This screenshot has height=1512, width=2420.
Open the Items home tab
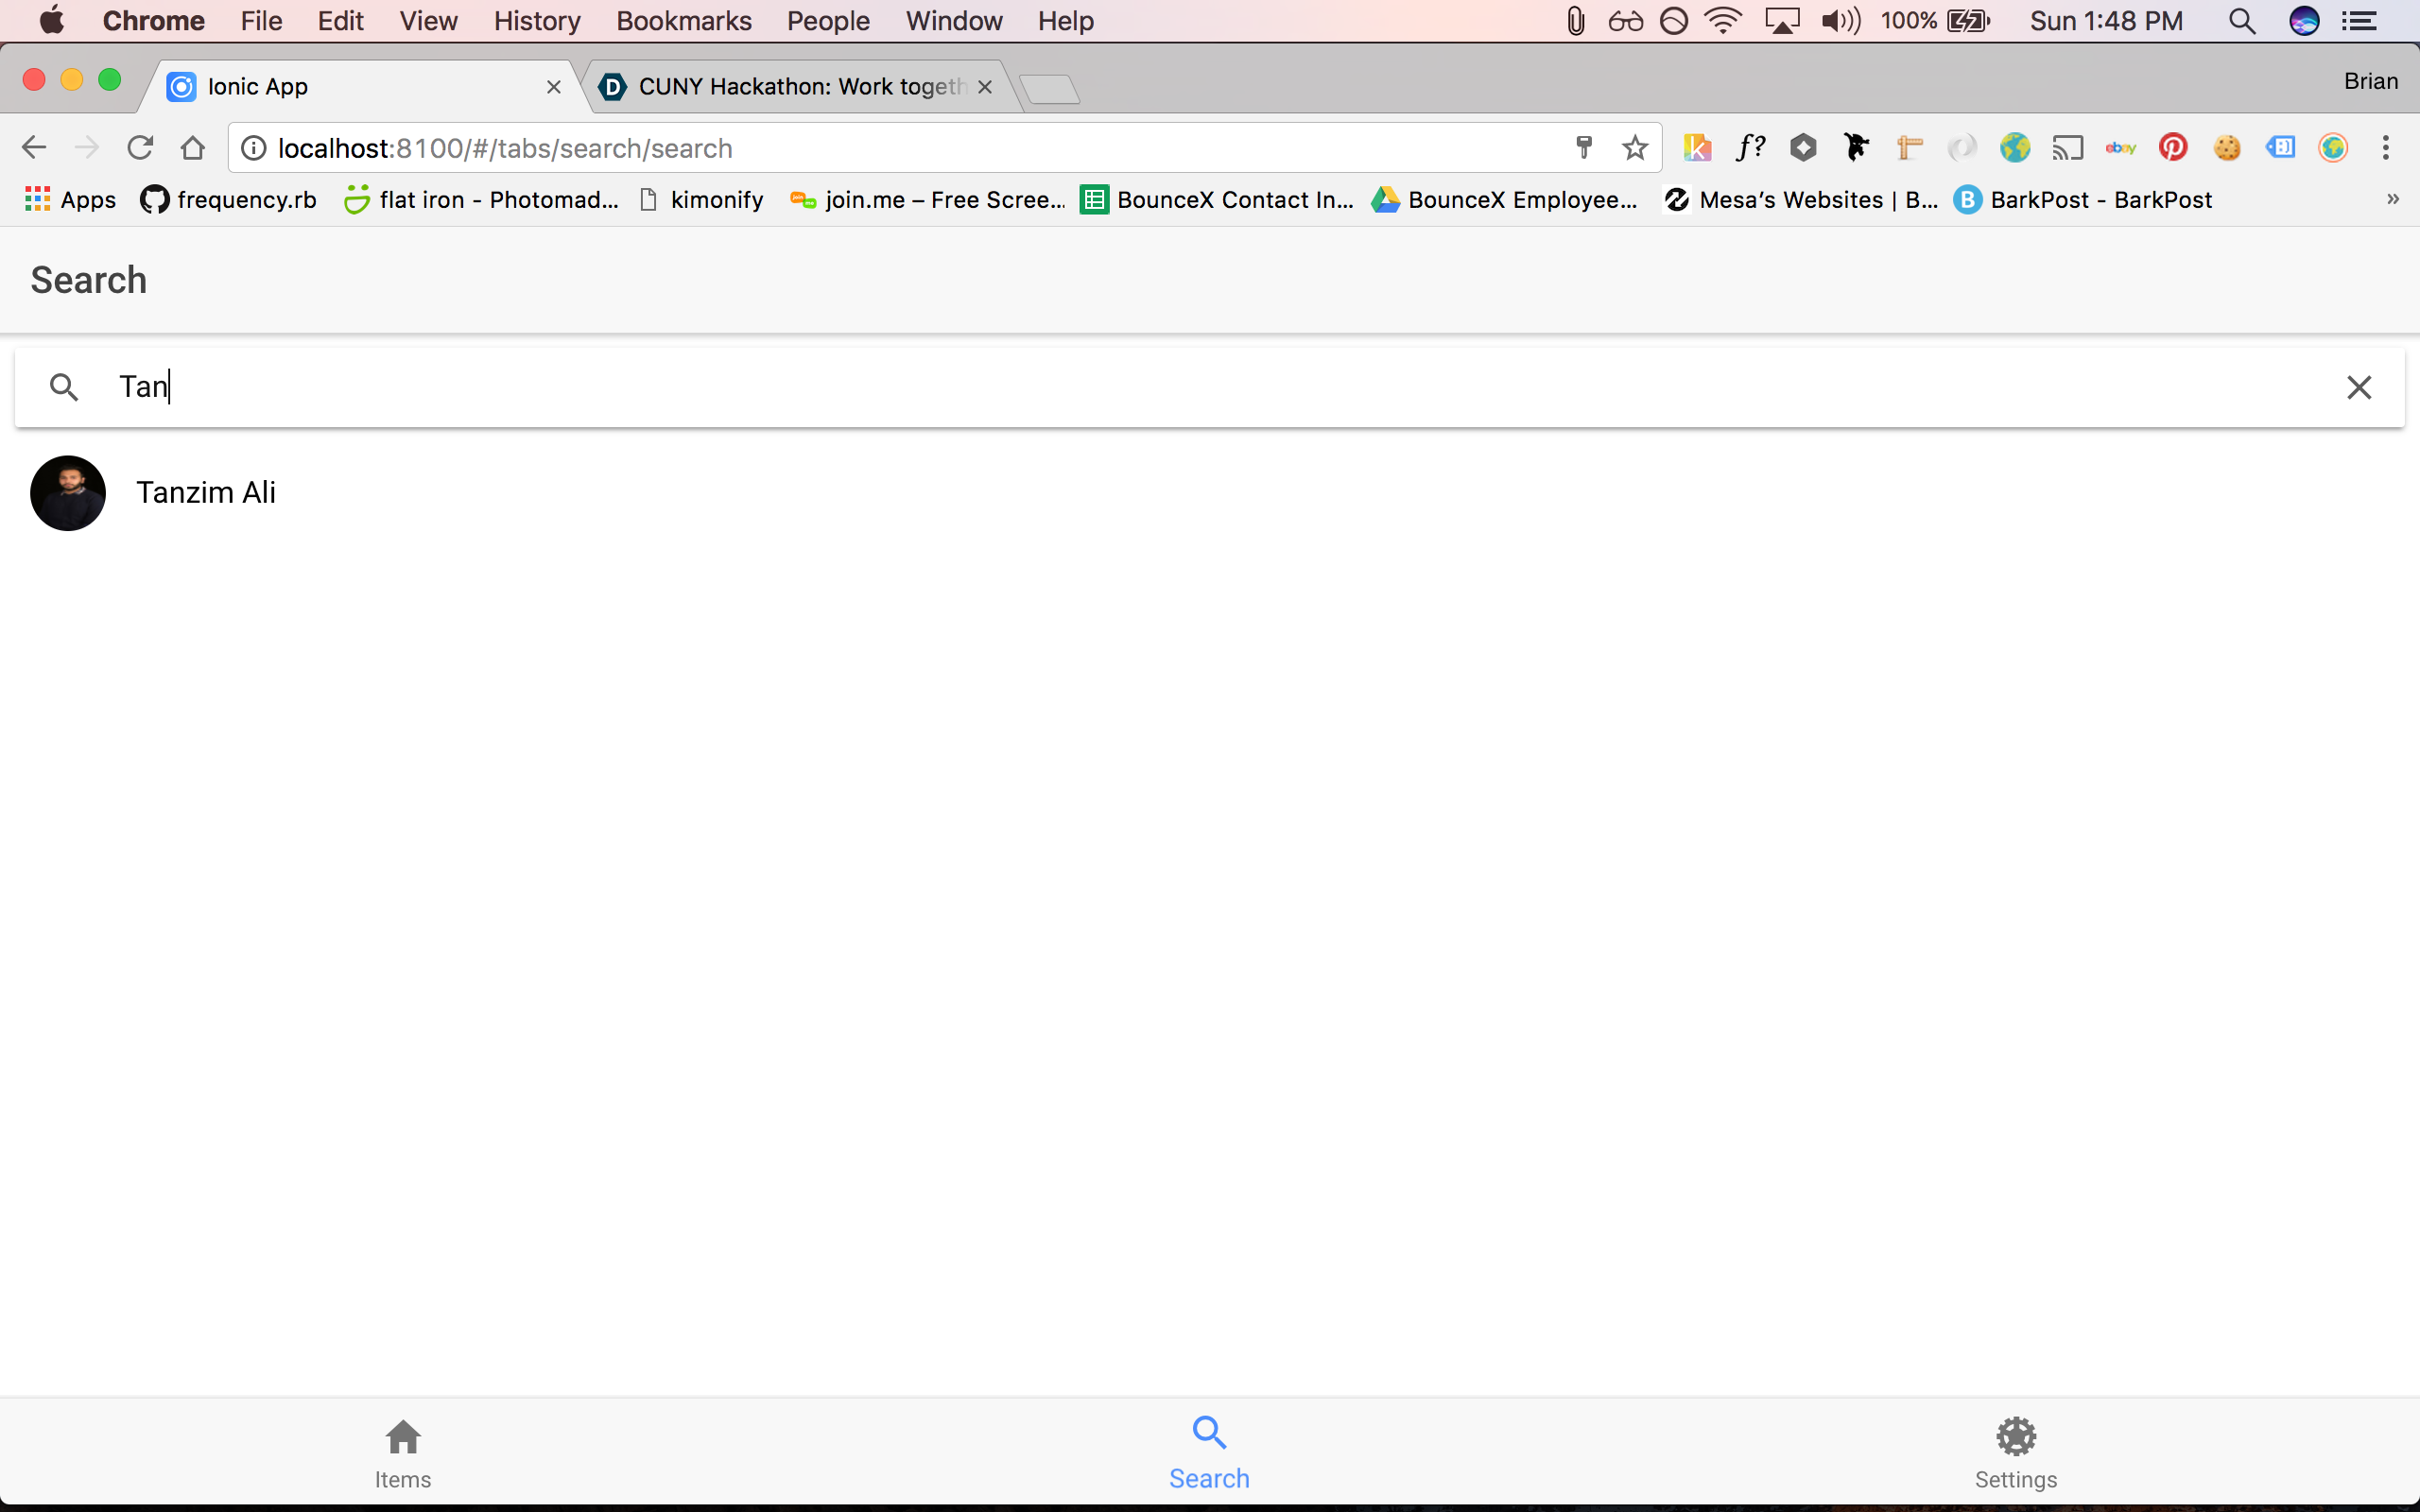click(403, 1453)
